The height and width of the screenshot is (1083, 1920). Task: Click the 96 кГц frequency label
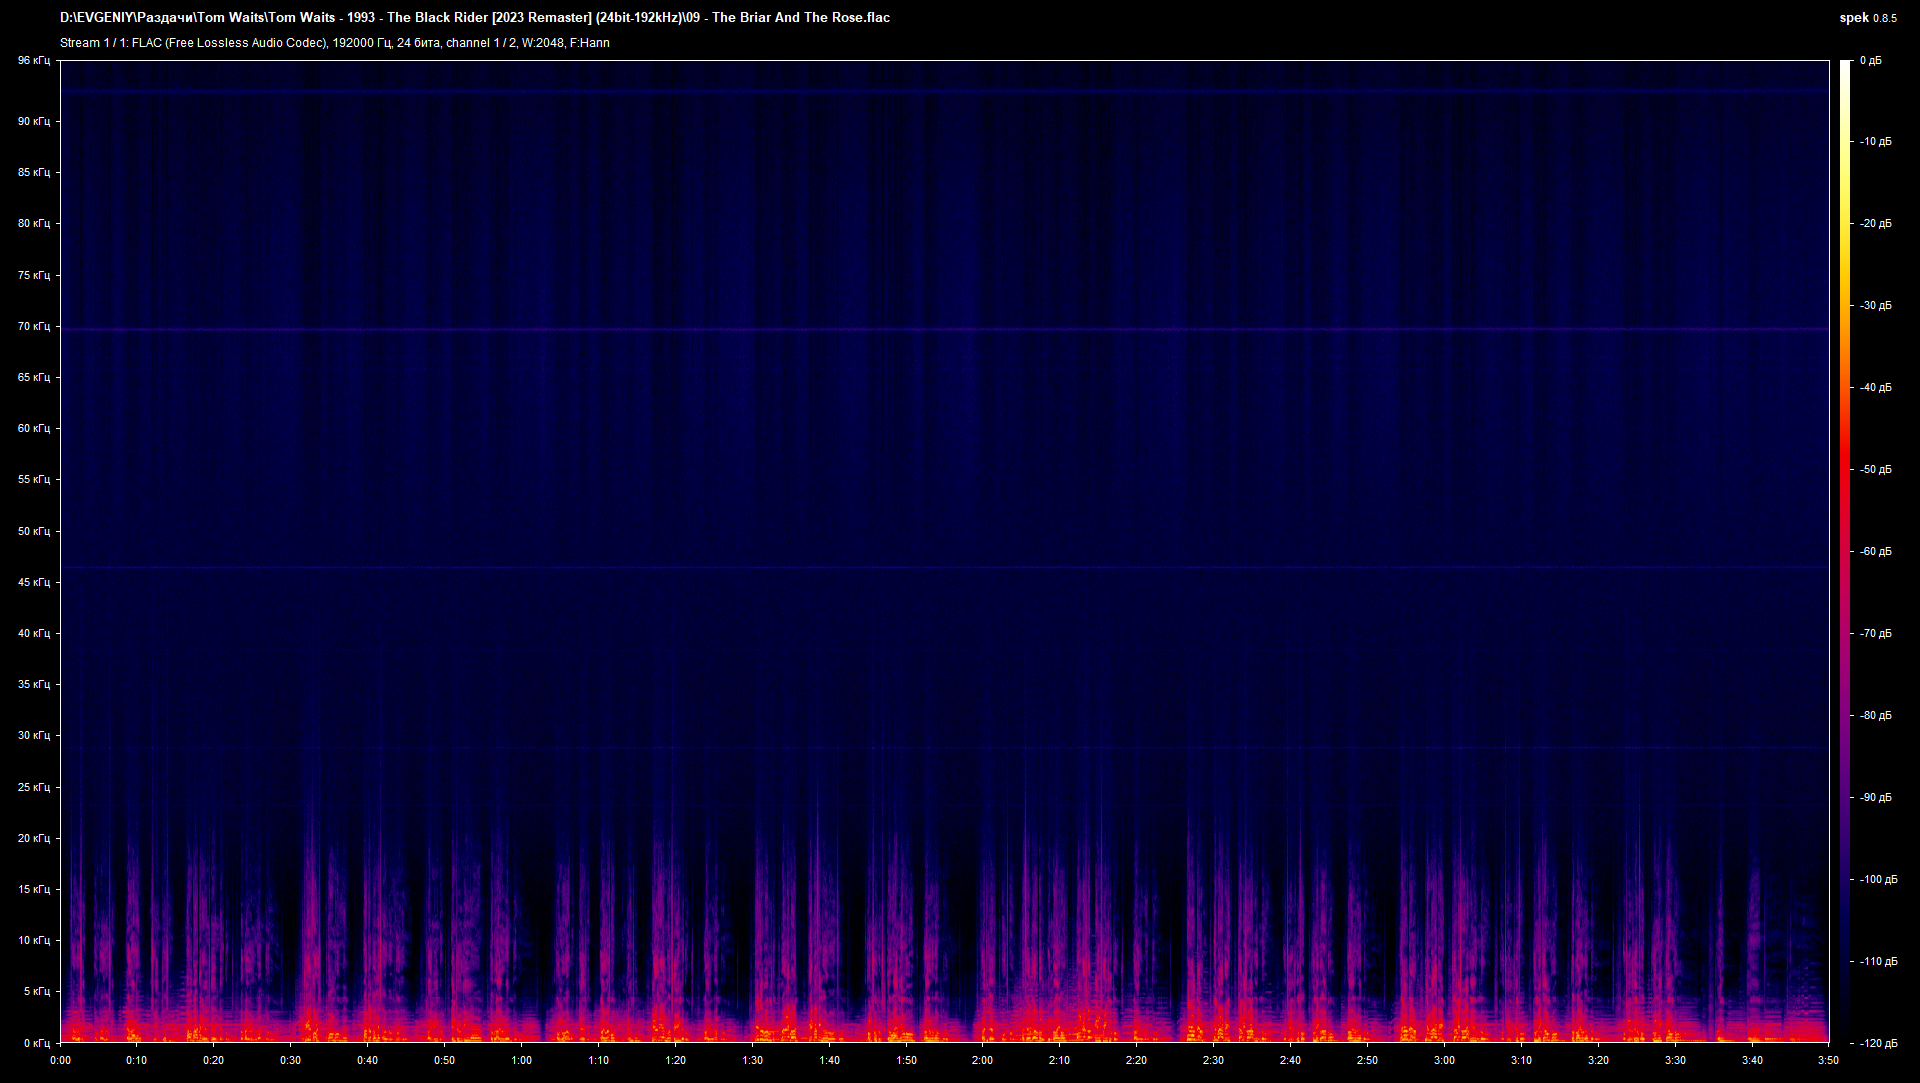33,61
